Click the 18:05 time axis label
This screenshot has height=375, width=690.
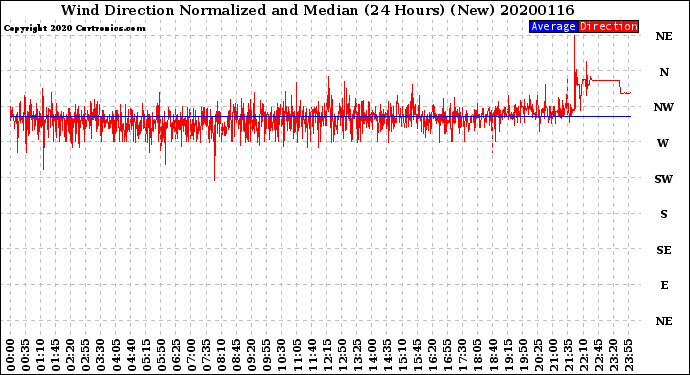478,355
